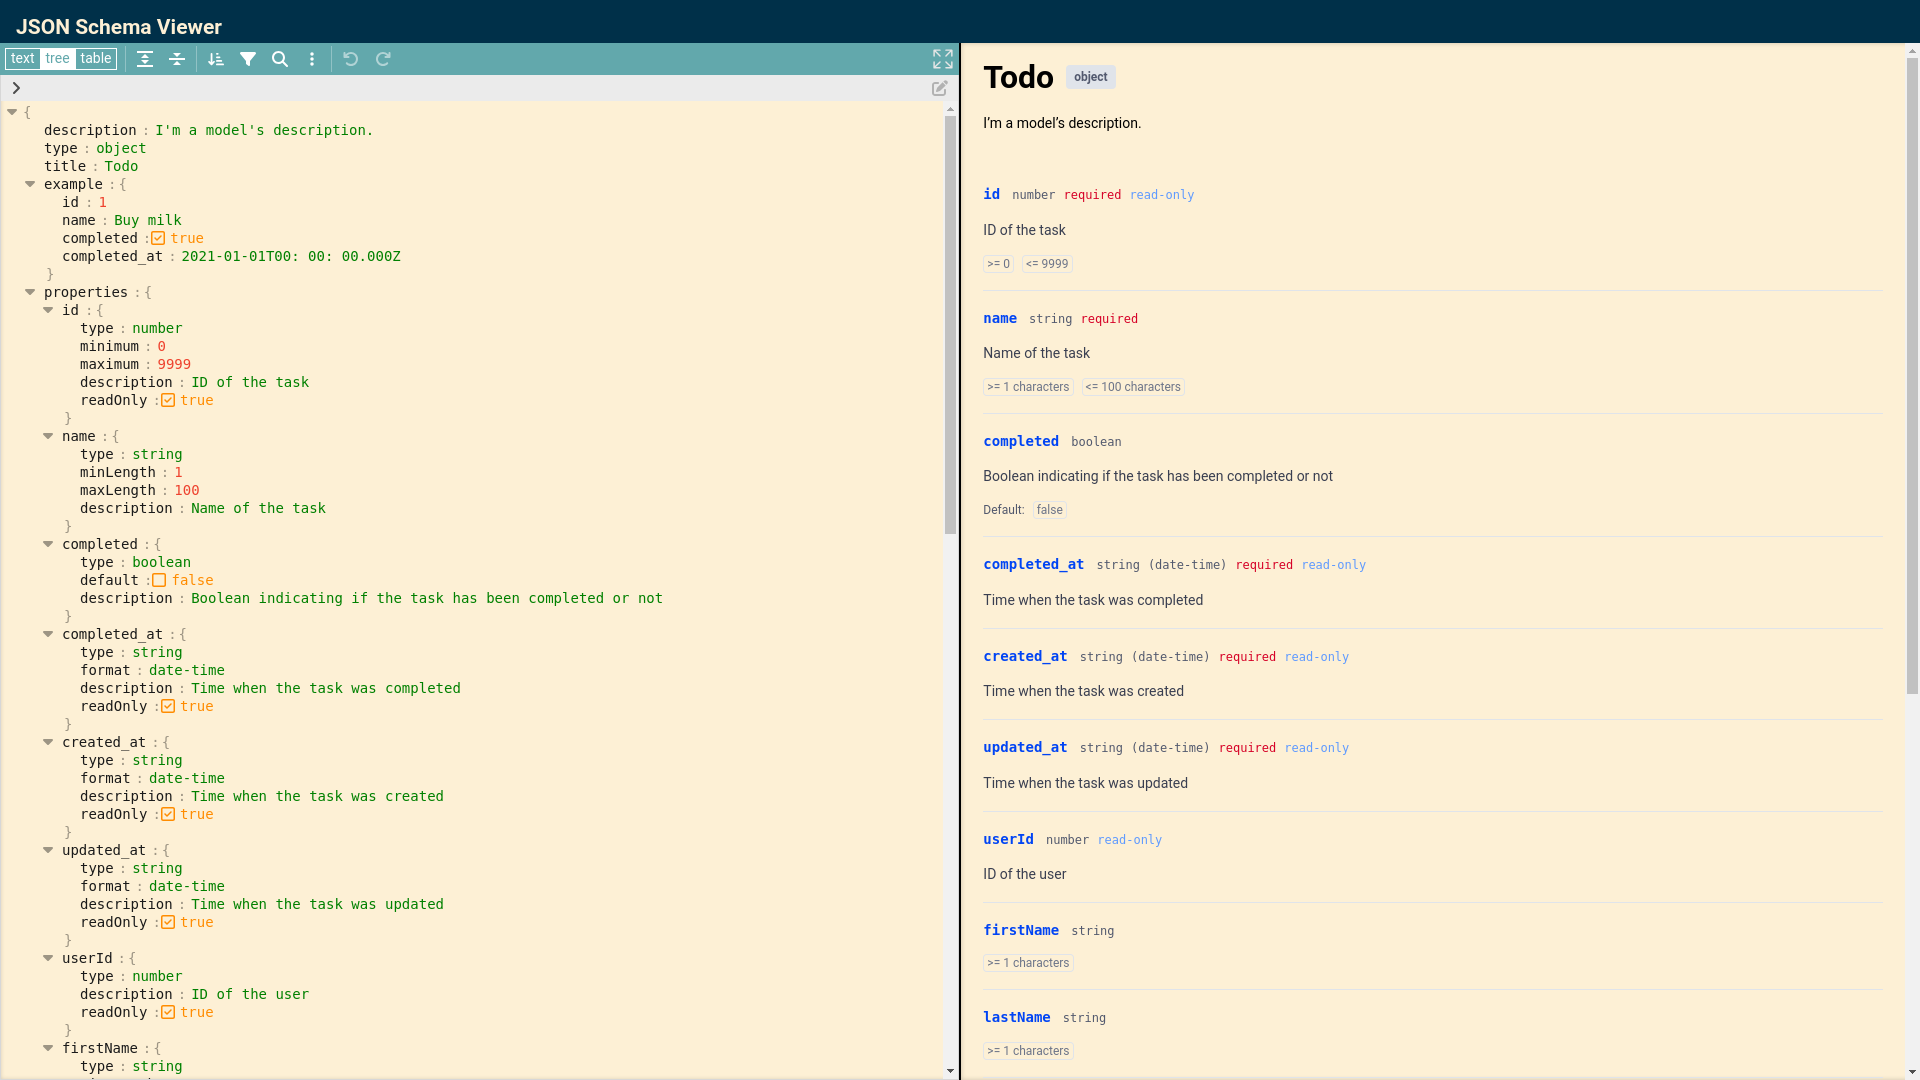Click the '<= 100 characters' constraint tag

click(x=1133, y=387)
